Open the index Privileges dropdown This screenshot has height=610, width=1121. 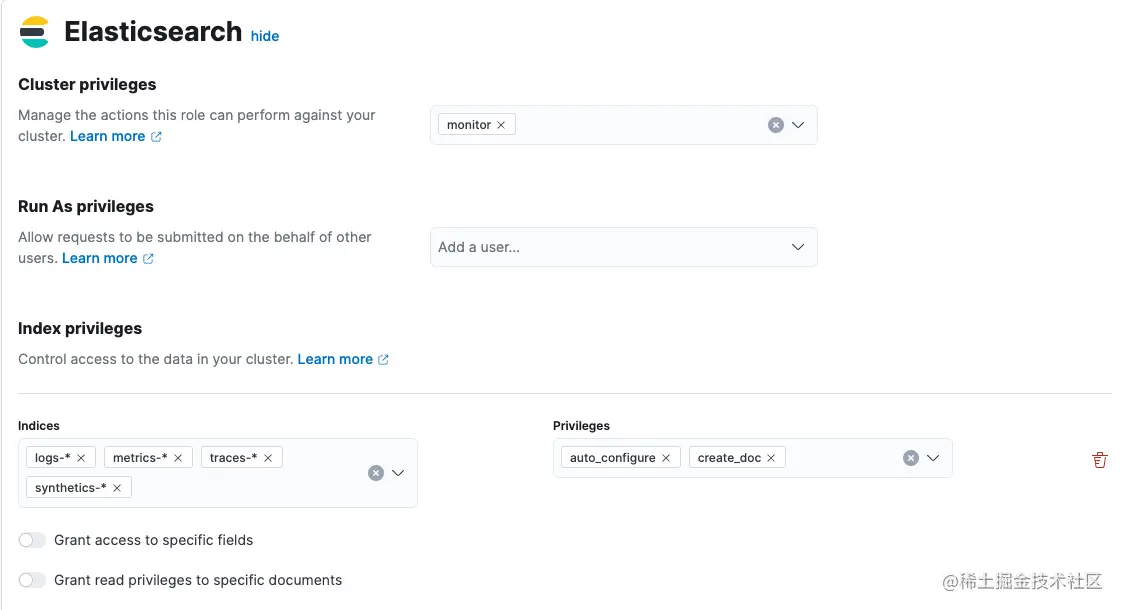(x=933, y=458)
